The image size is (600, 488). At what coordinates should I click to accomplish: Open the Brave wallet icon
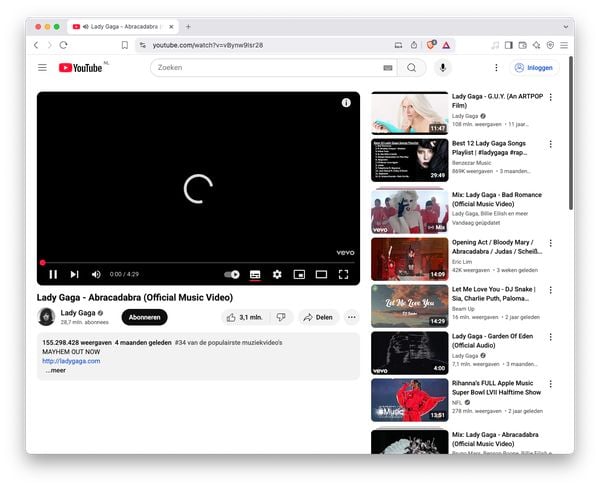(x=522, y=45)
